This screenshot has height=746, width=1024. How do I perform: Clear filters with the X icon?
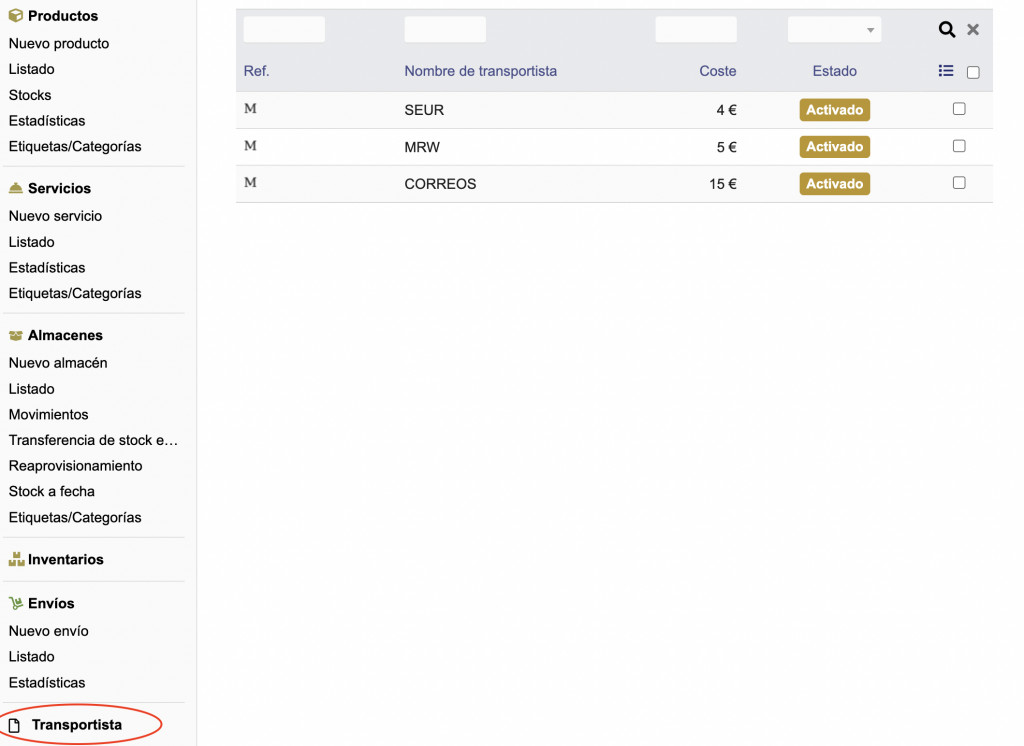[973, 30]
